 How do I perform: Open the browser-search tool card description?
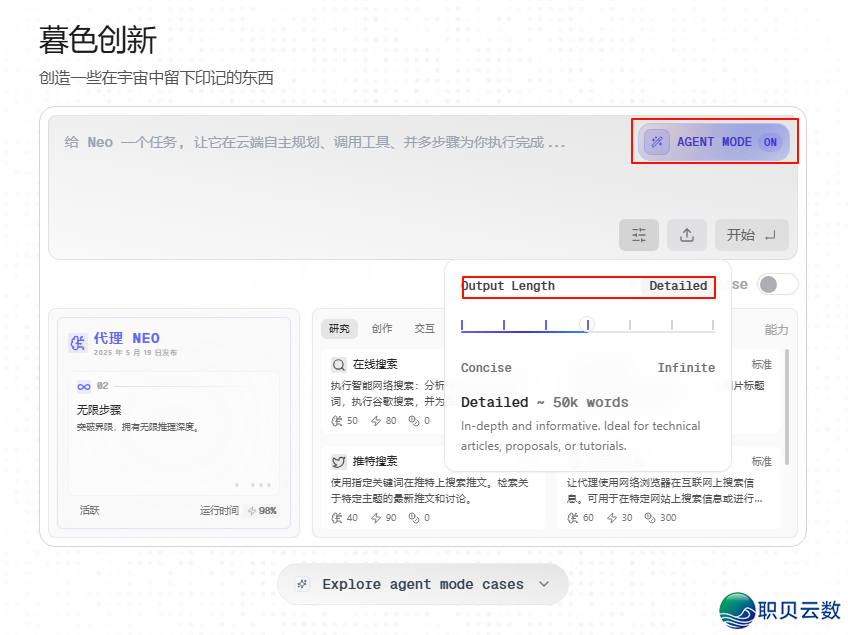(665, 490)
